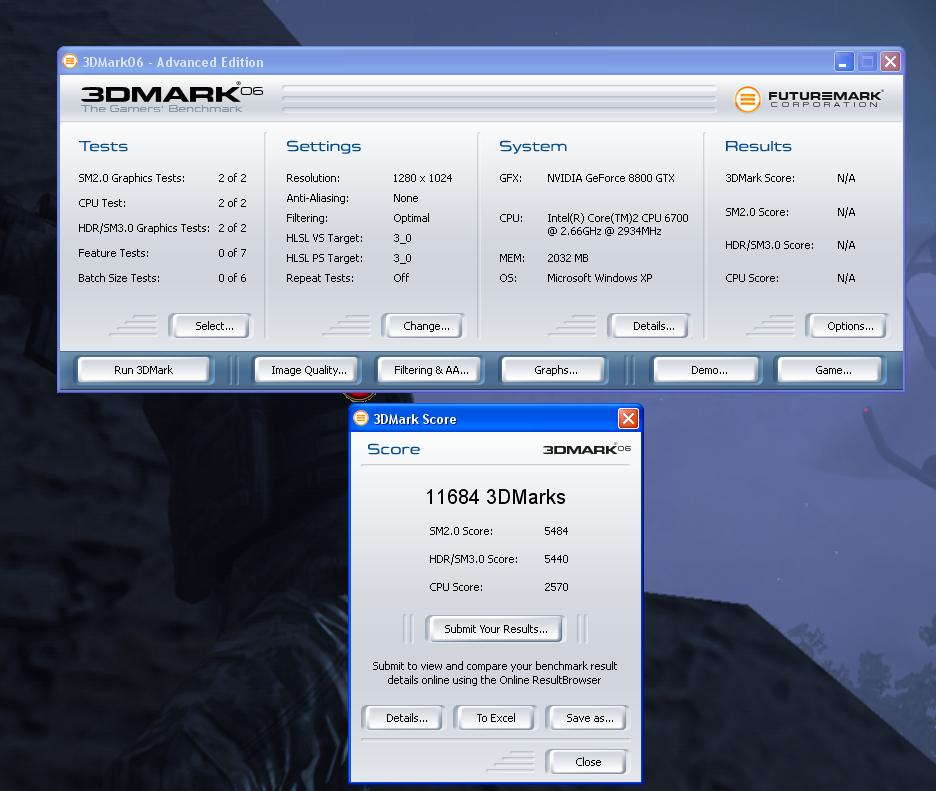Click the MEM value 2032 MB
Viewport: 936px width, 791px height.
[567, 258]
